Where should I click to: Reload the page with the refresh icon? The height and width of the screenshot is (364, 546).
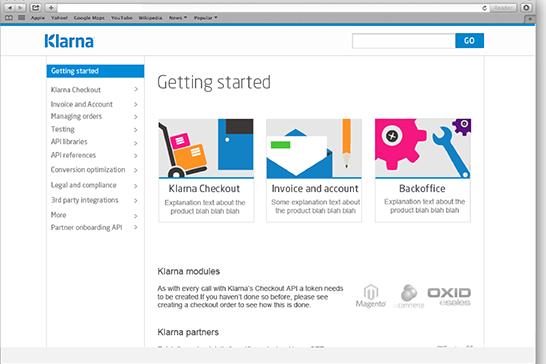484,8
